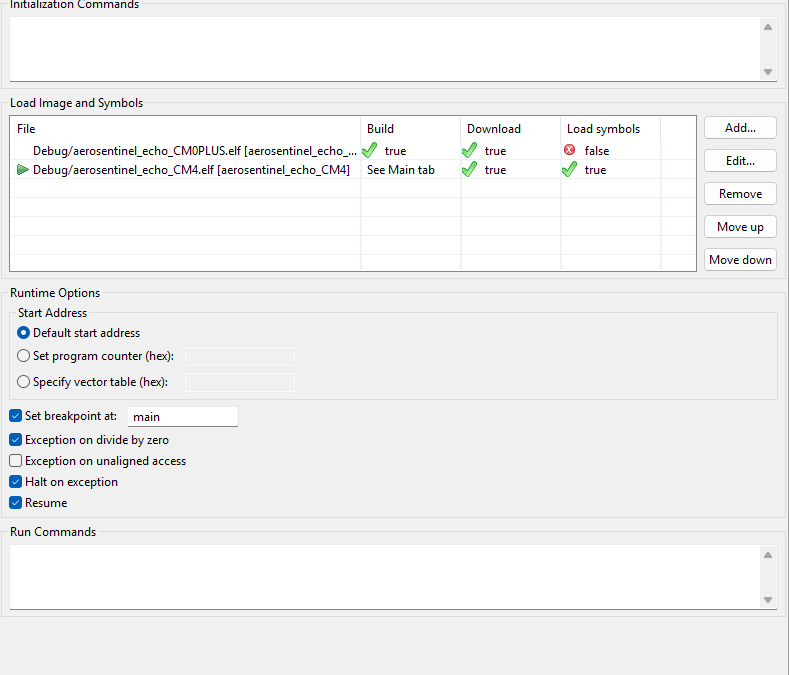Toggle Set breakpoint at checkbox
Screen dimensions: 789x675
16,416
